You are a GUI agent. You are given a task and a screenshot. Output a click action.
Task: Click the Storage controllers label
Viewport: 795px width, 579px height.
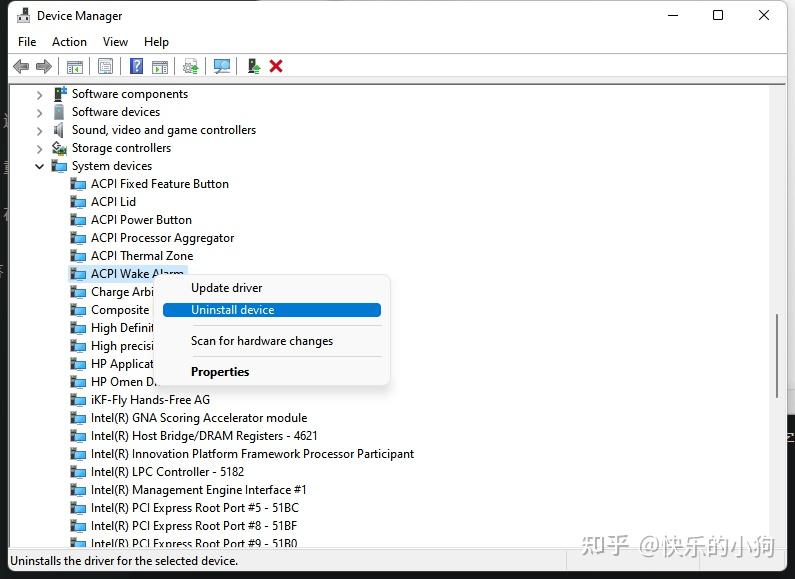121,148
